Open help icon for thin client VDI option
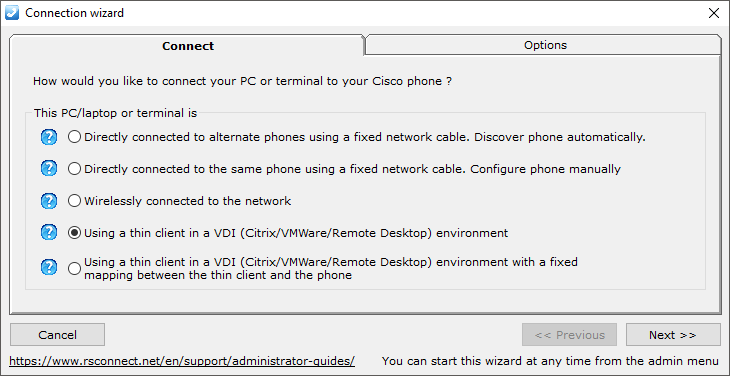730x376 pixels. (49, 232)
